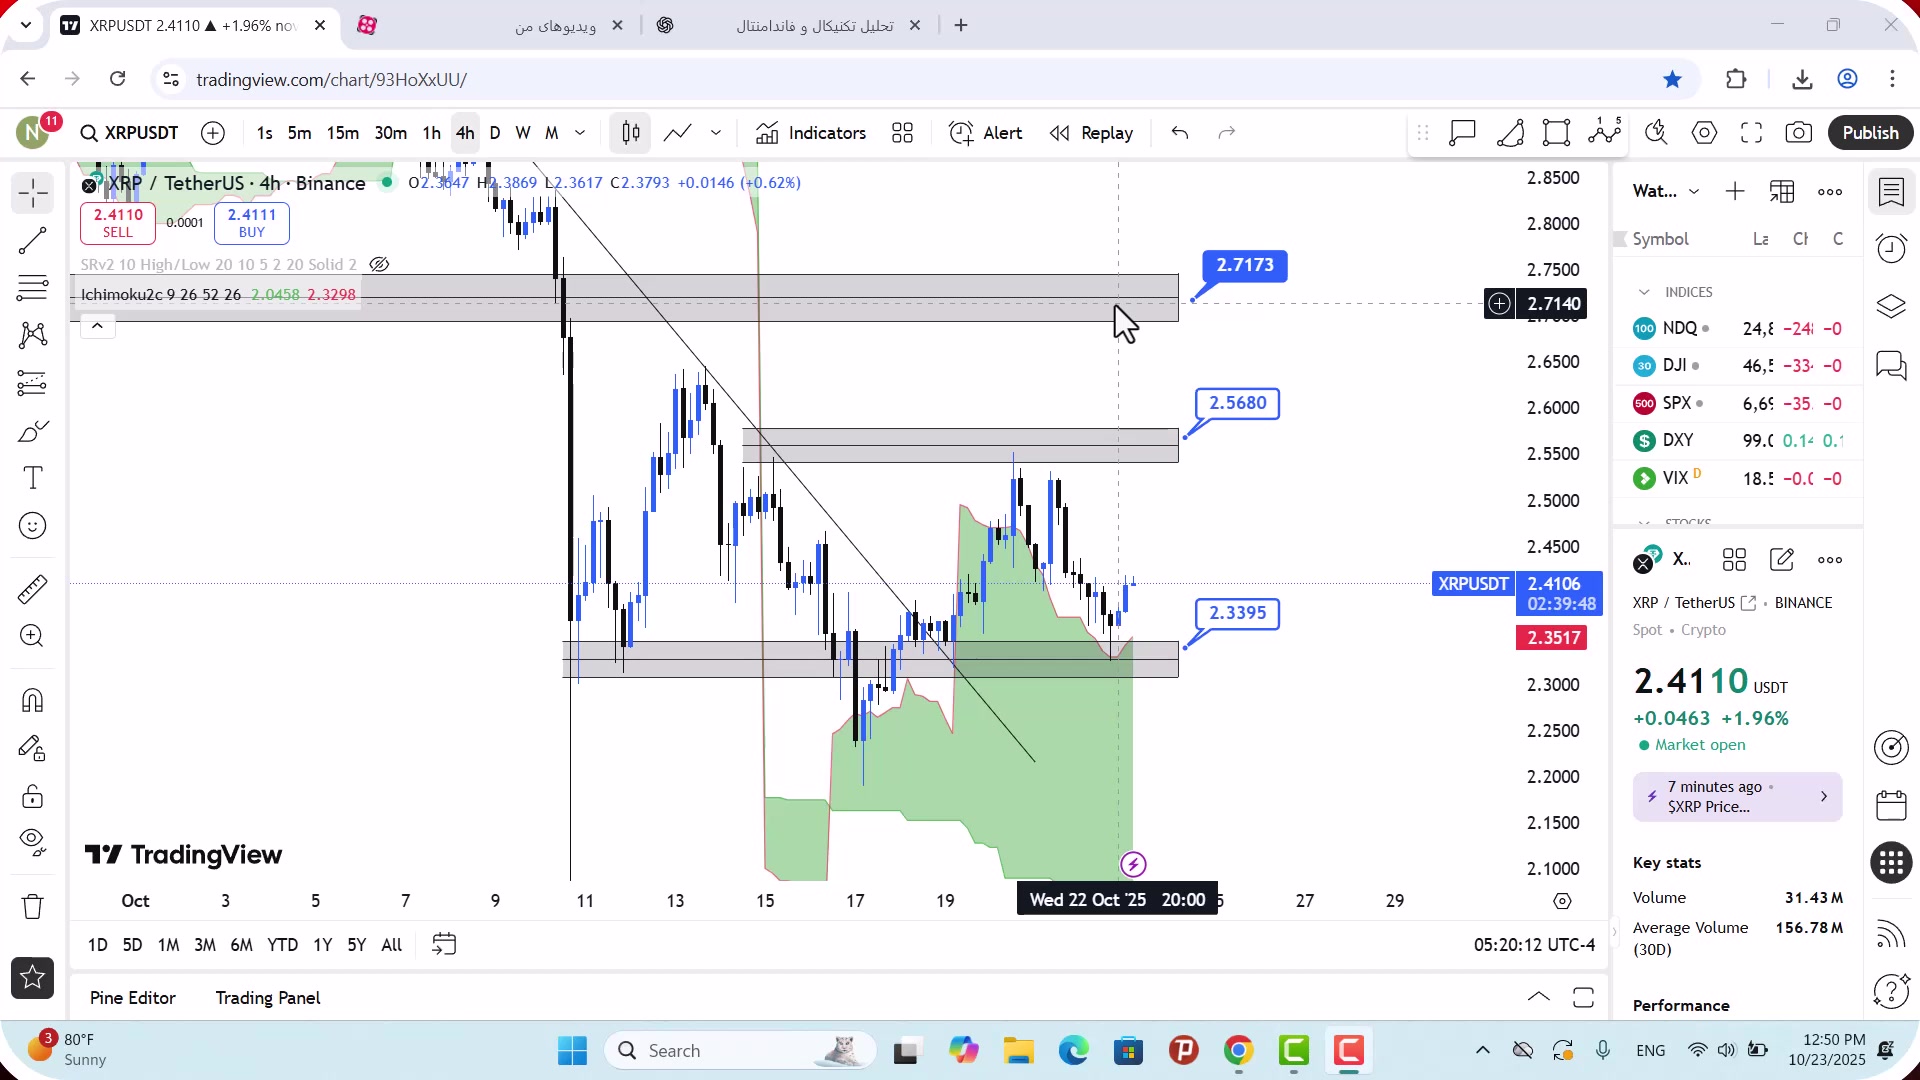The image size is (1920, 1080).
Task: Switch to the daily D interval
Action: (x=495, y=133)
